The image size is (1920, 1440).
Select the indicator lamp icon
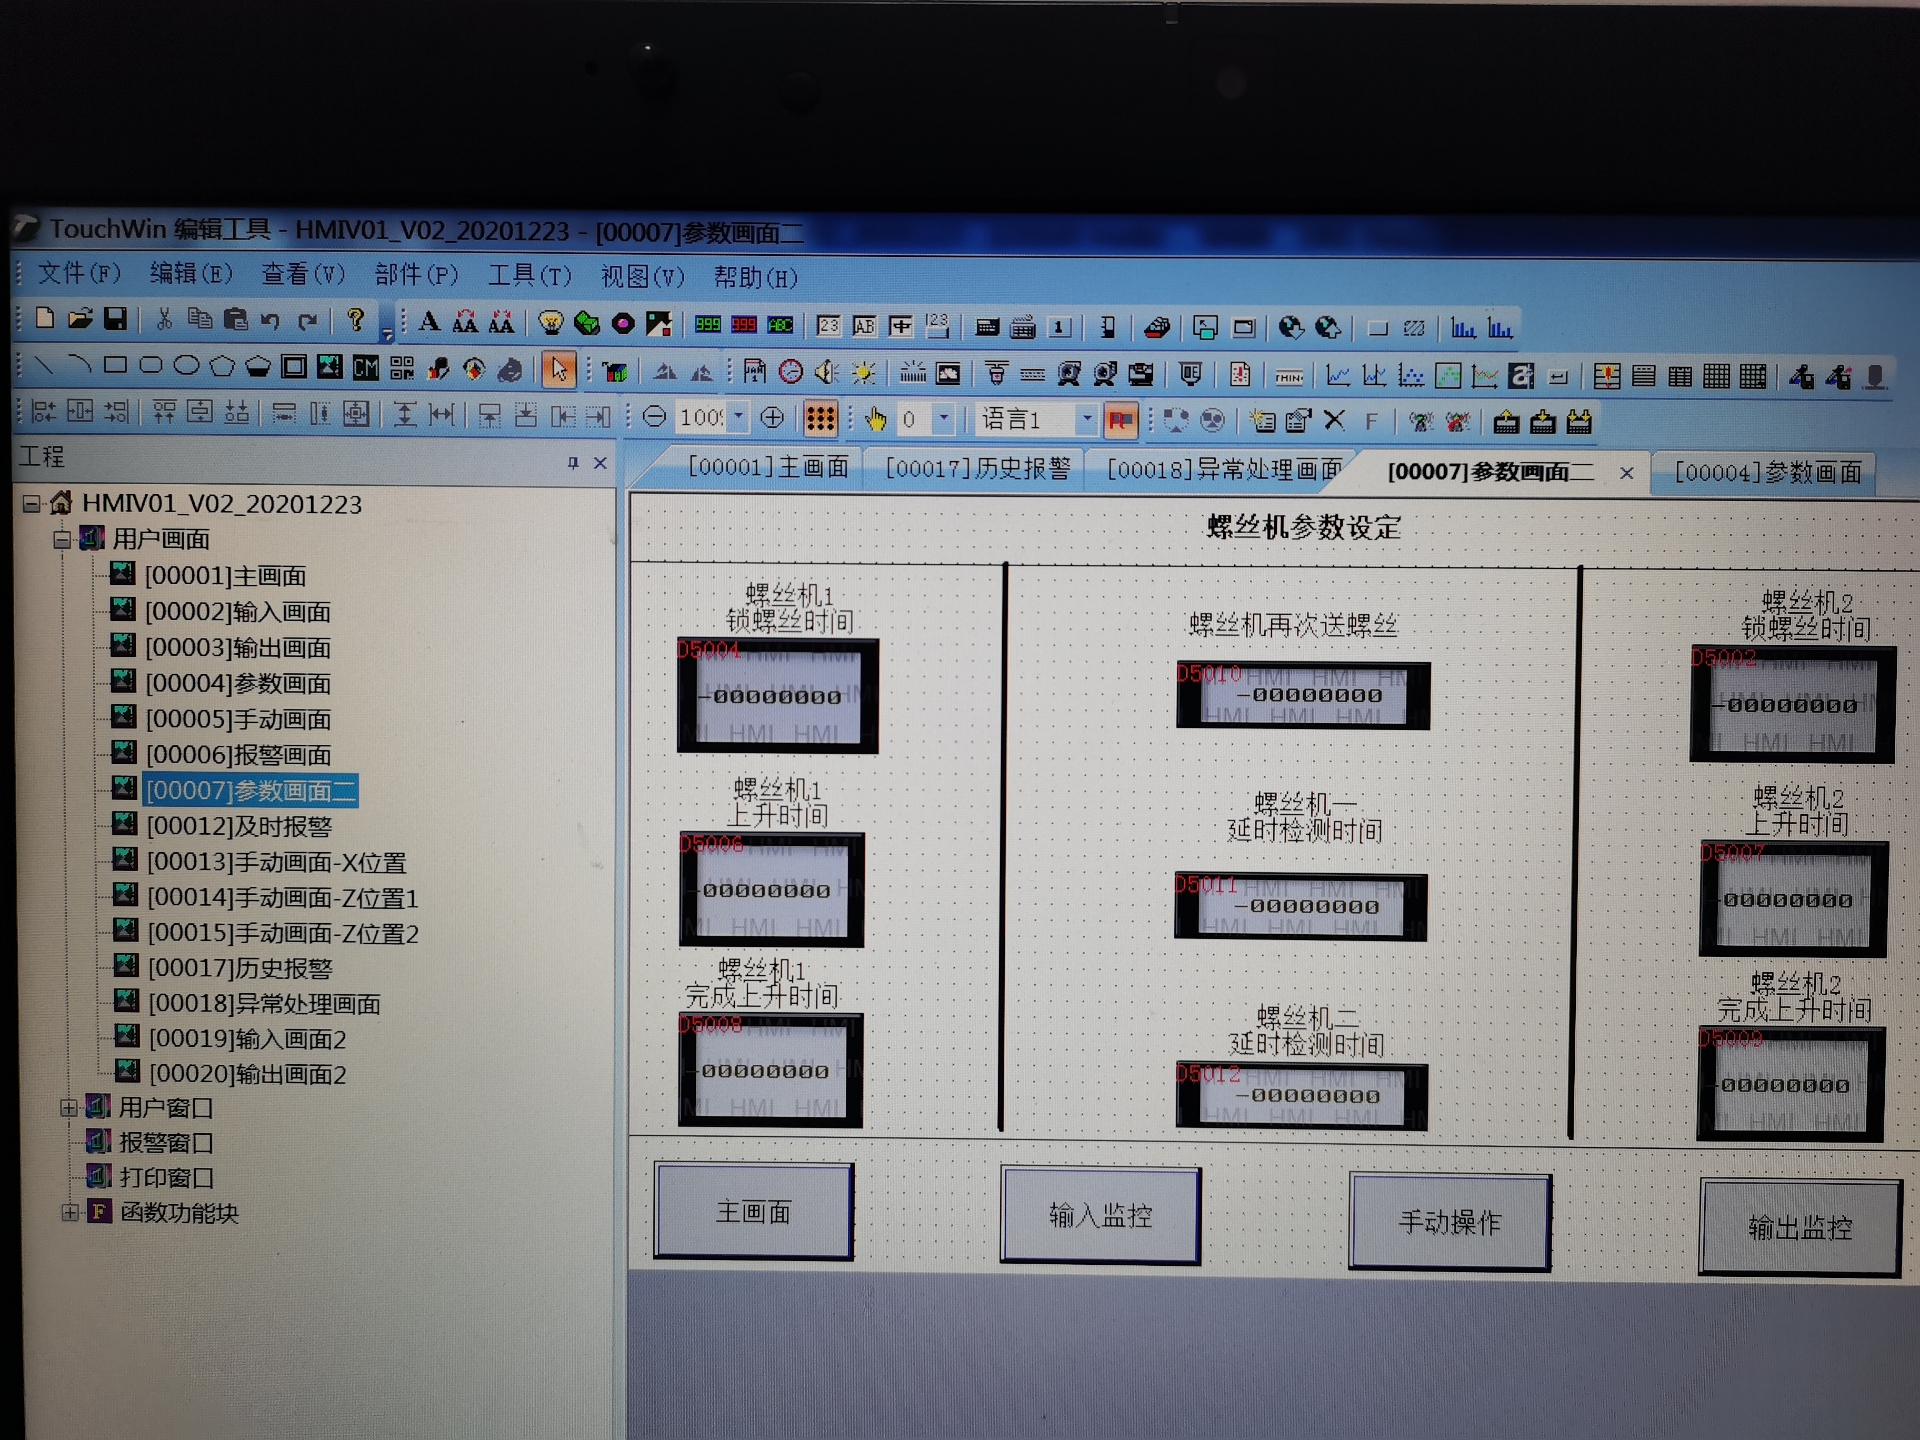coord(550,323)
